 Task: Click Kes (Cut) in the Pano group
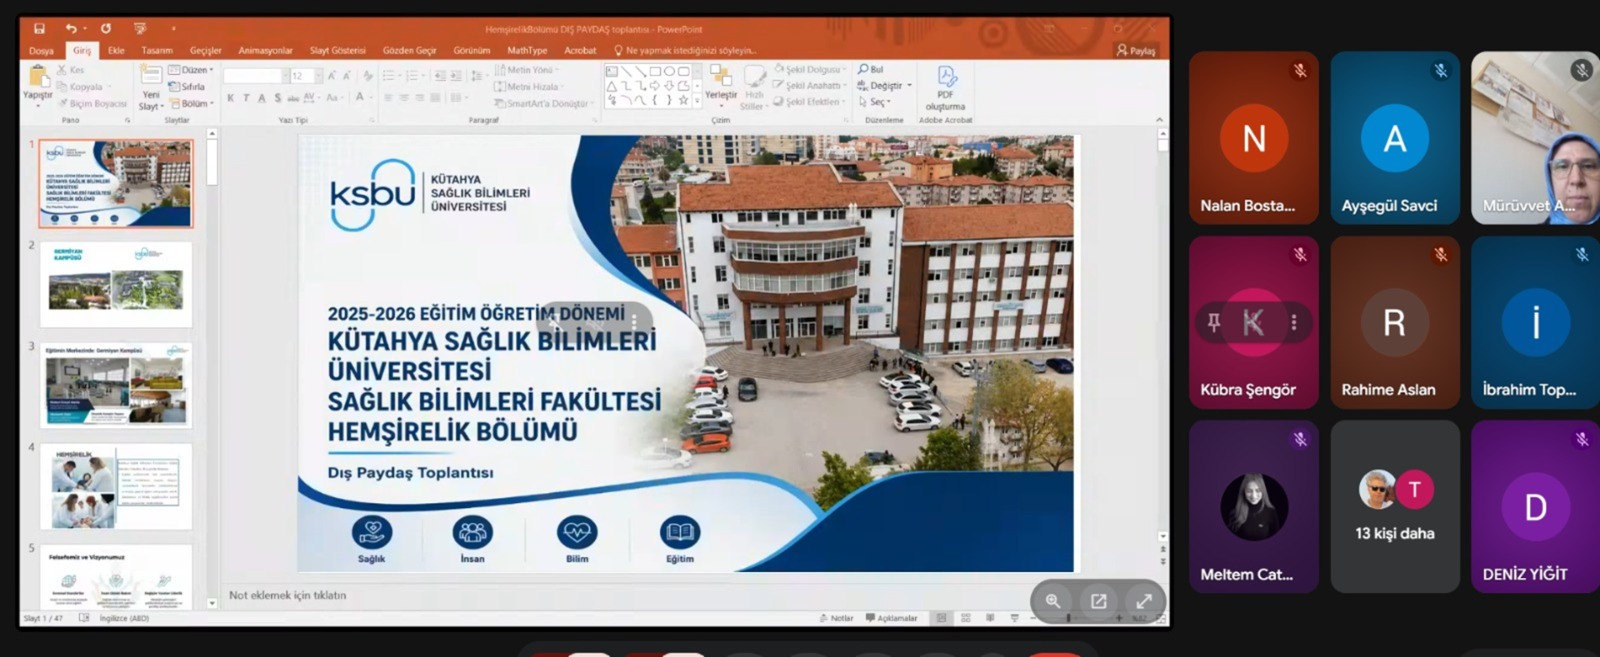click(71, 70)
